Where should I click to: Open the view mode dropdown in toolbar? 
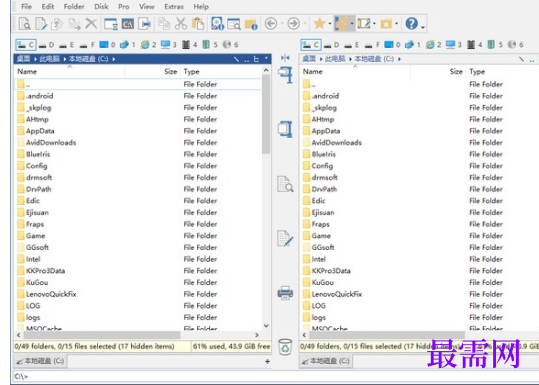pos(374,24)
